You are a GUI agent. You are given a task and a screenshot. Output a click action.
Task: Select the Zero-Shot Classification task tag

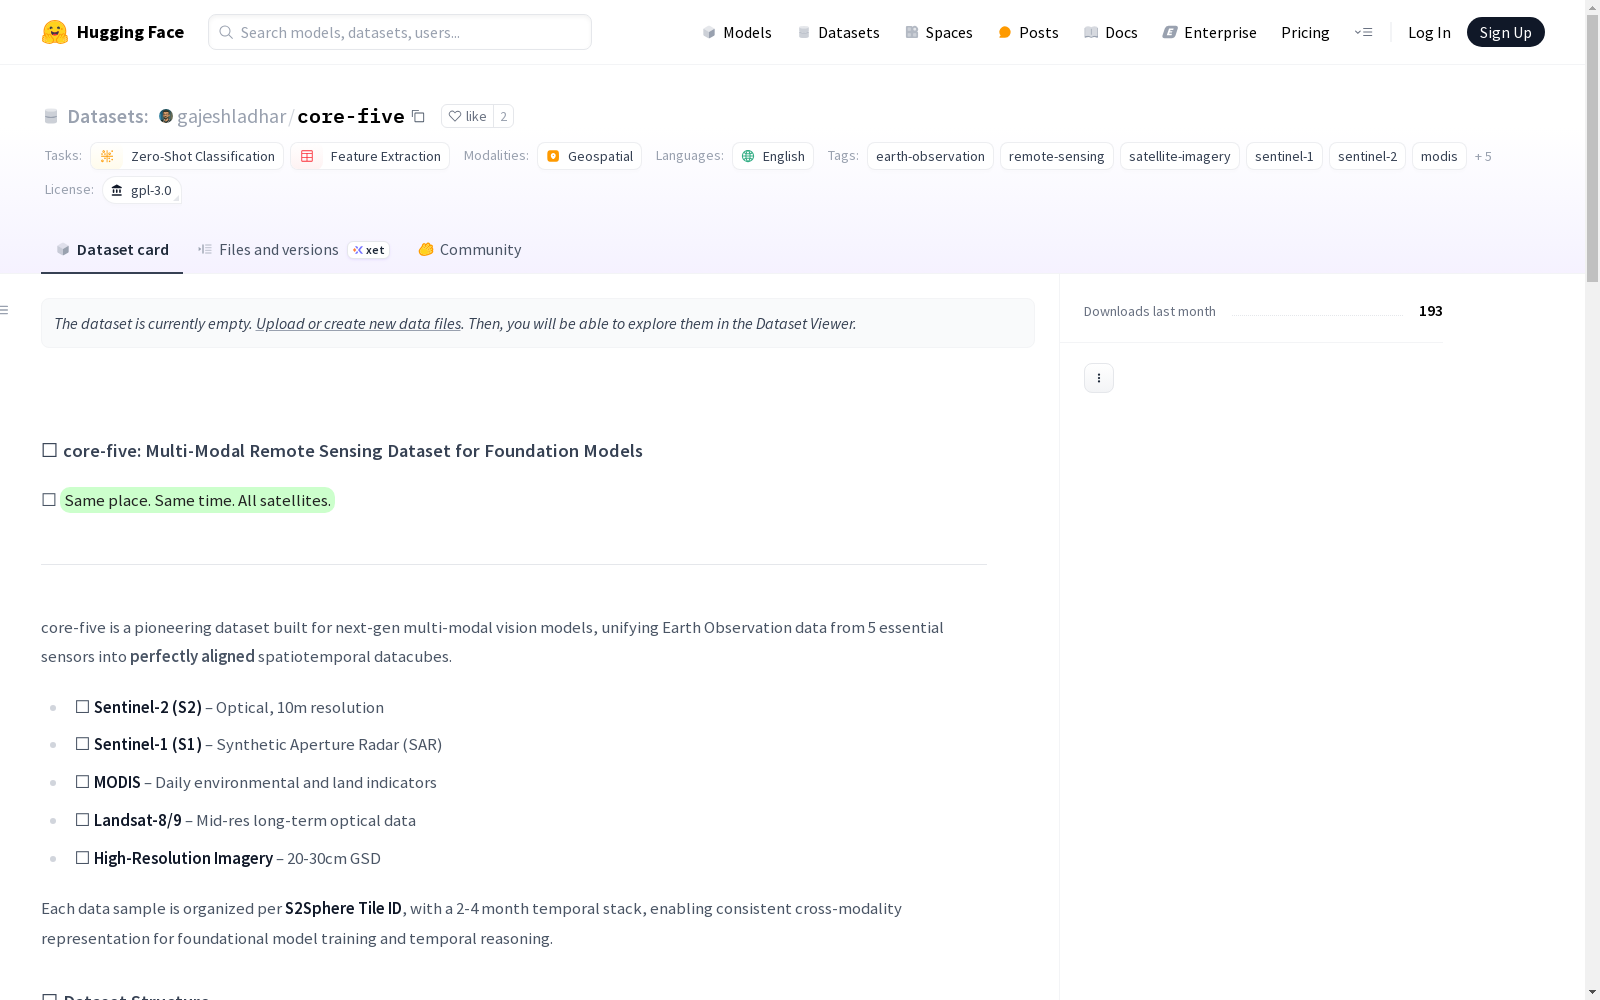(x=187, y=156)
